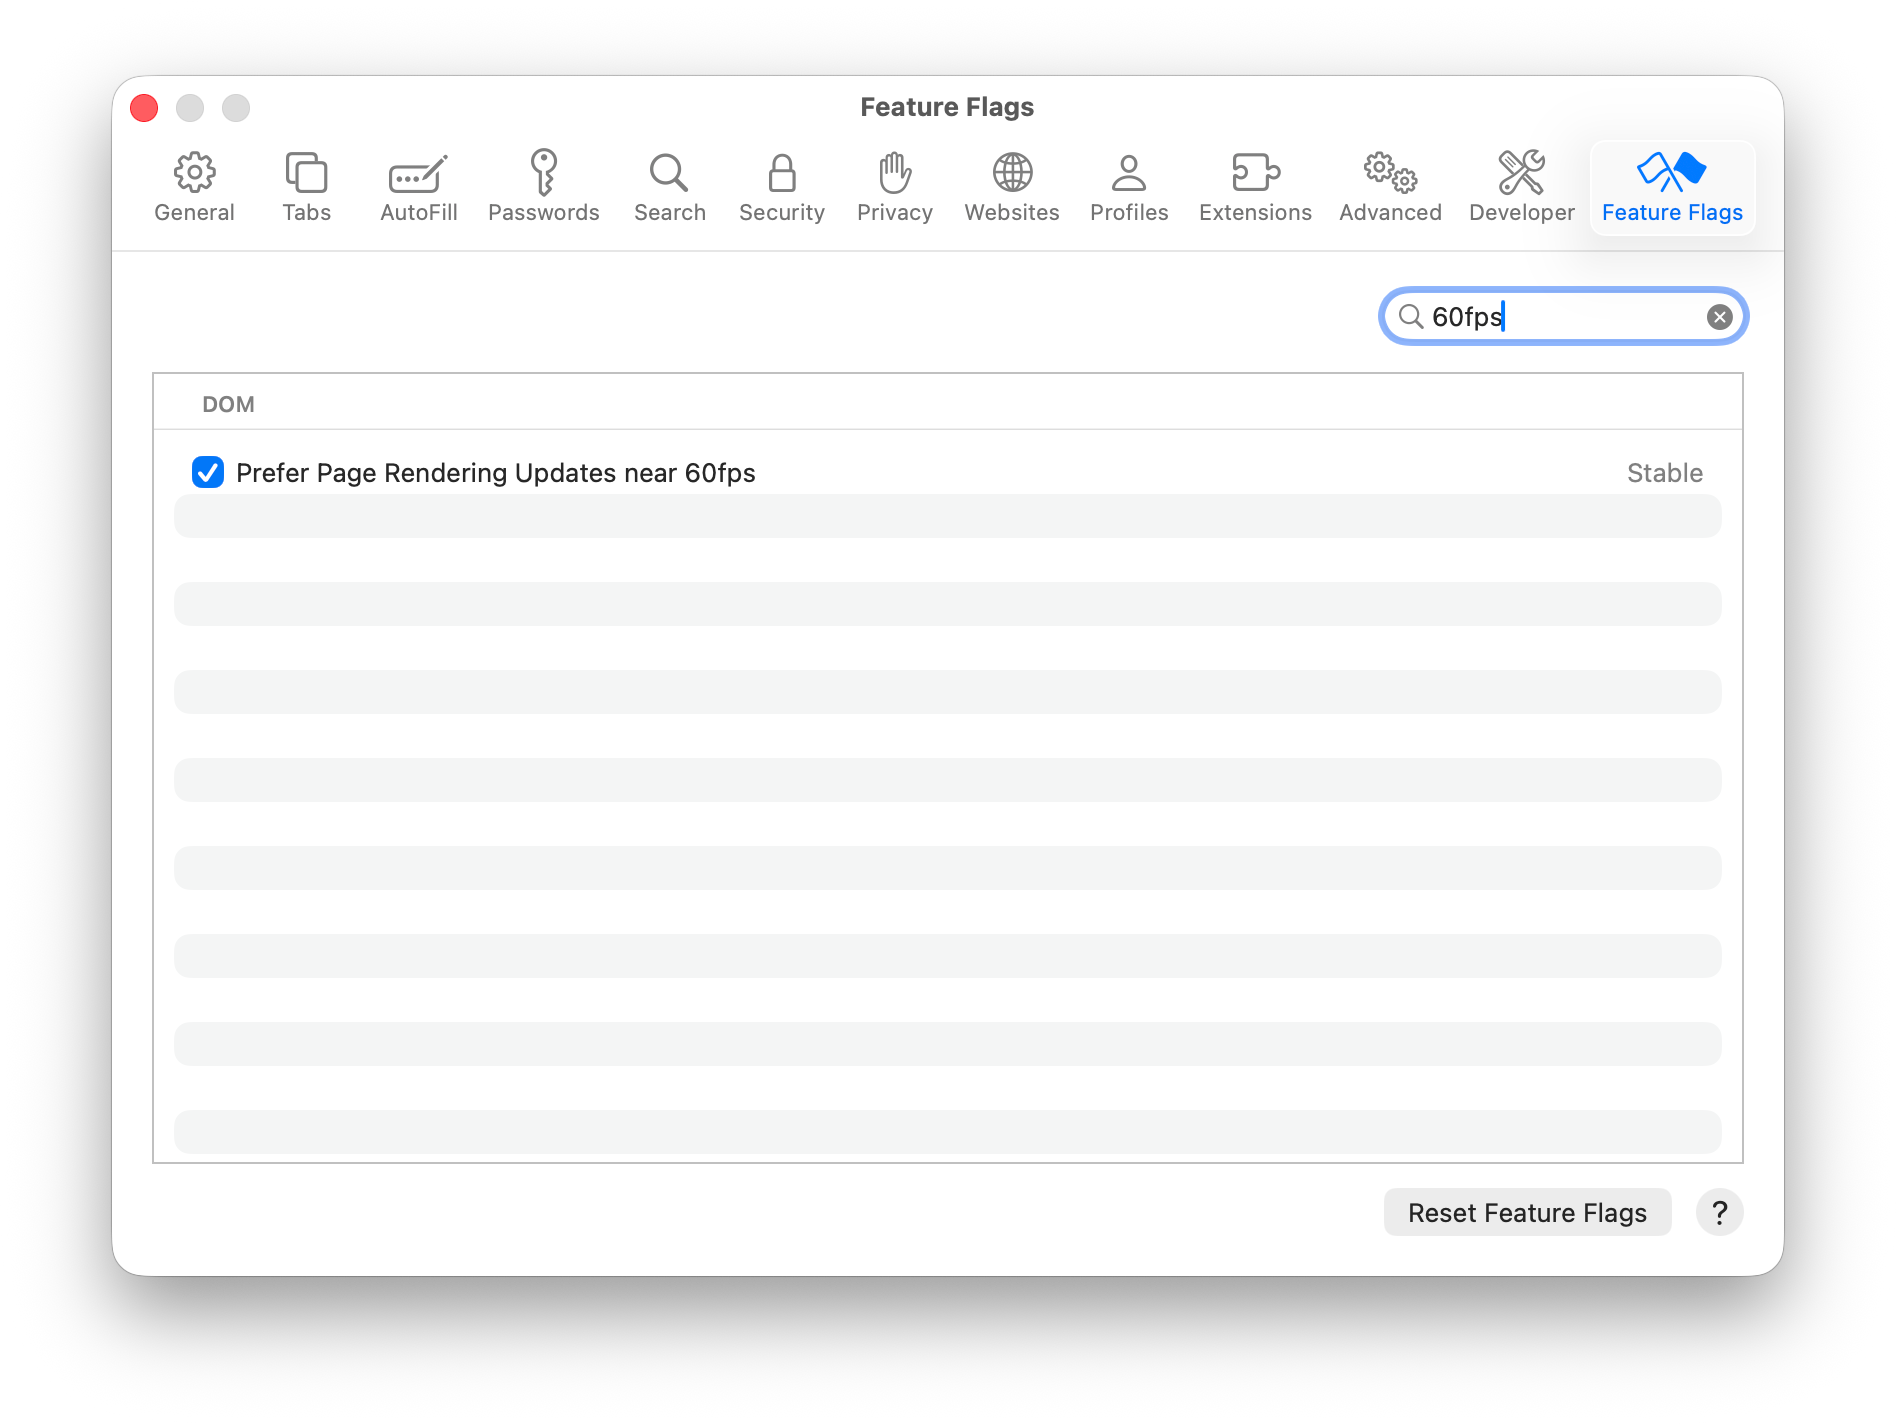Open the Websites globe pane
This screenshot has width=1896, height=1424.
(x=1011, y=187)
